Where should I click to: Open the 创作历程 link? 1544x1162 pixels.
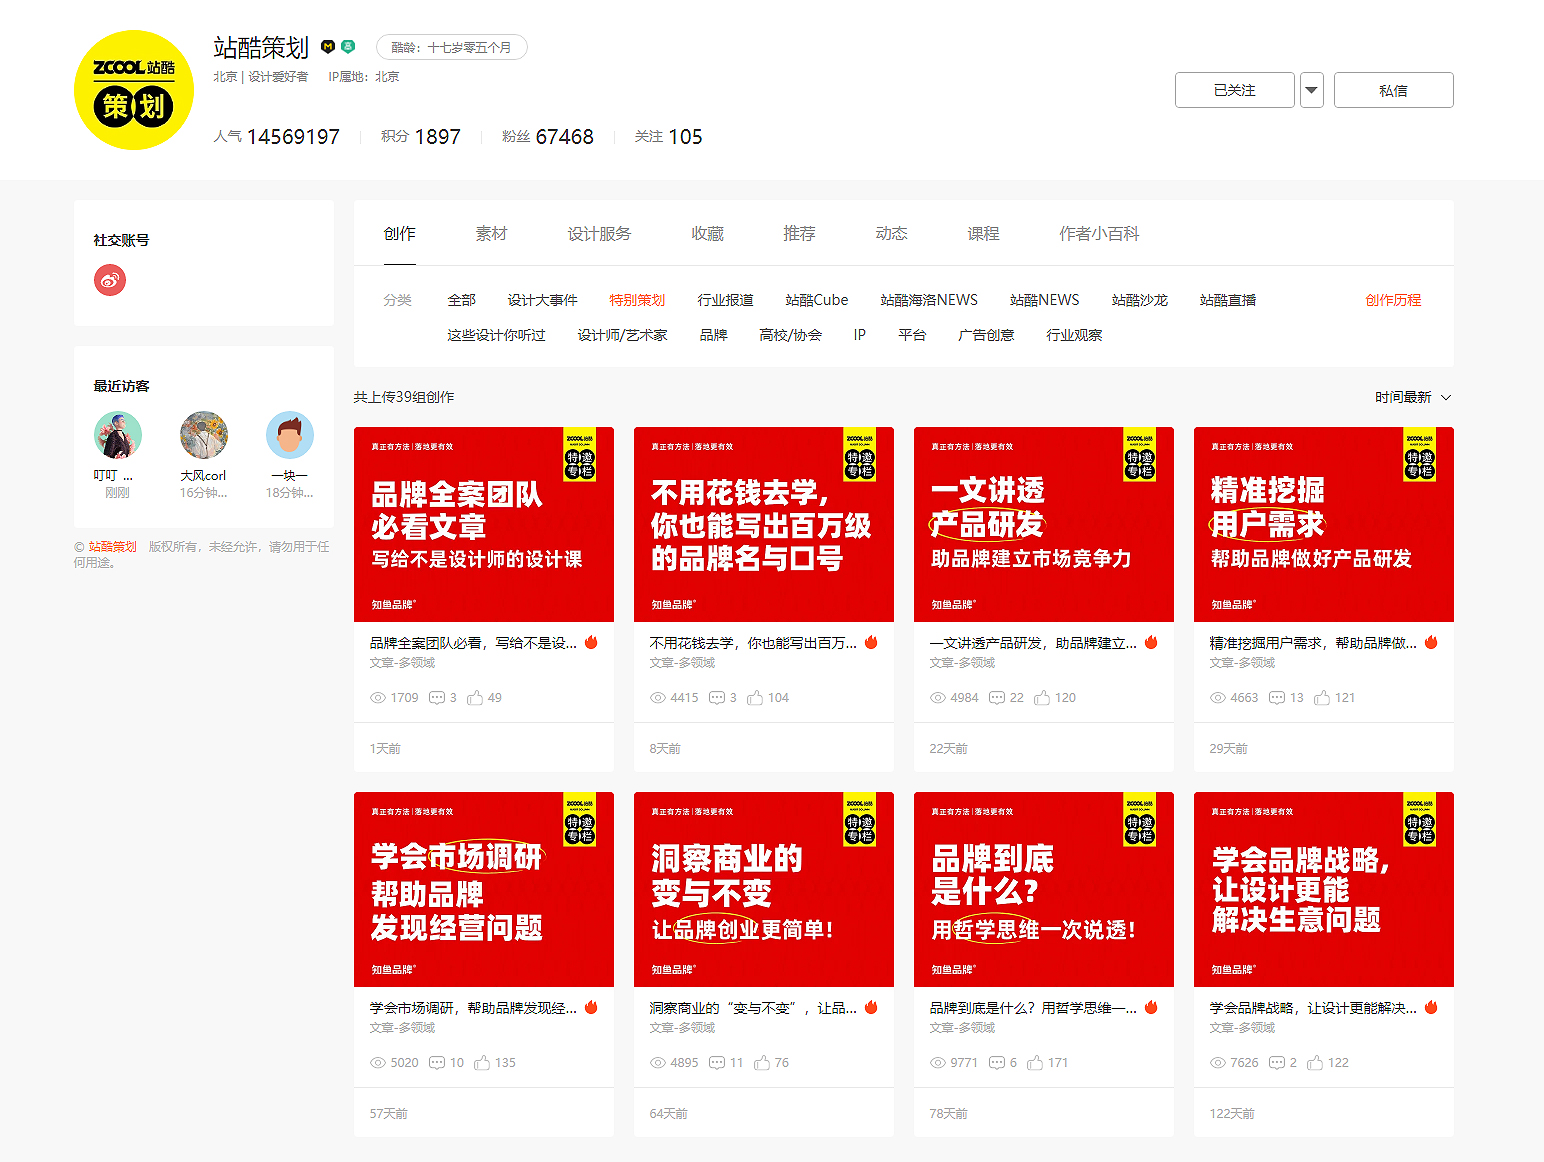point(1393,300)
